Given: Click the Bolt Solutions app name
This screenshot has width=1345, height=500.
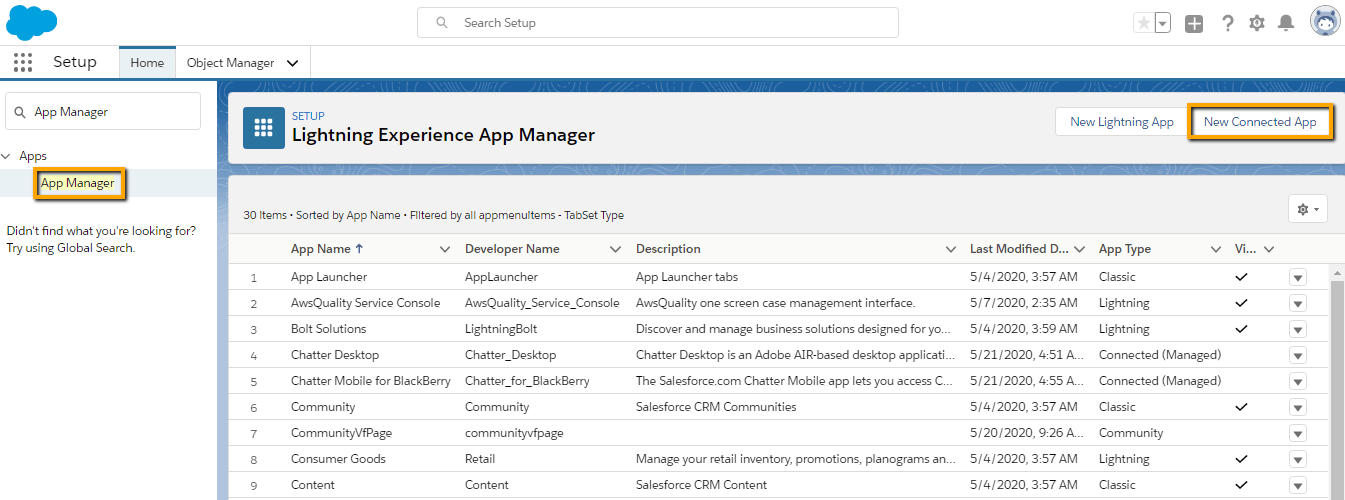Looking at the screenshot, I should [329, 329].
